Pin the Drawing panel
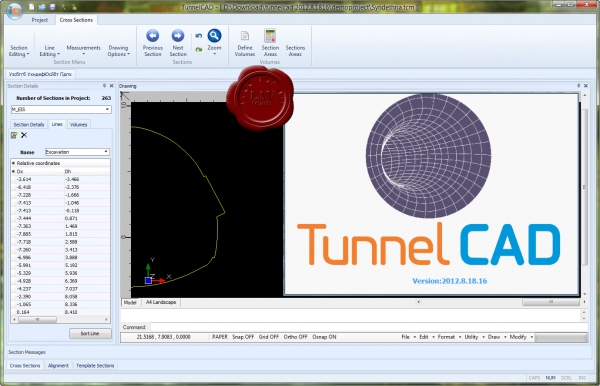Image resolution: width=600 pixels, height=386 pixels. 578,86
